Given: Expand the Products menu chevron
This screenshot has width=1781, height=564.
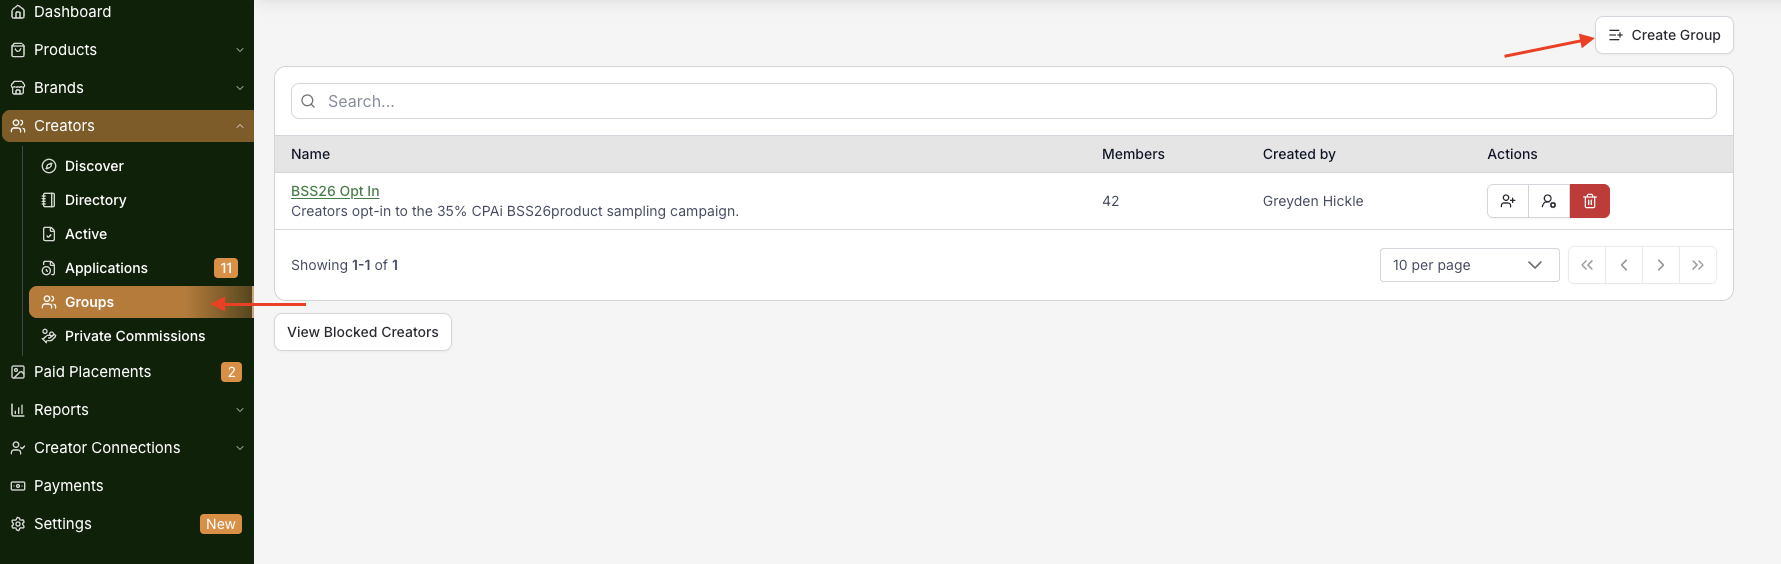Looking at the screenshot, I should tap(240, 50).
